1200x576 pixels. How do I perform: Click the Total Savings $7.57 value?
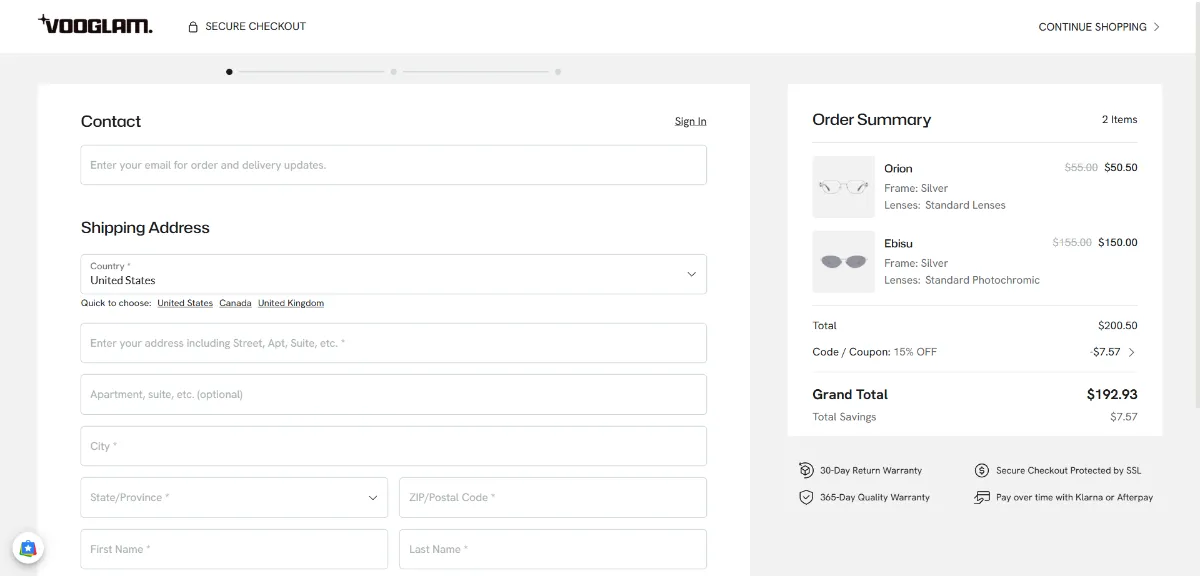pyautogui.click(x=1124, y=417)
